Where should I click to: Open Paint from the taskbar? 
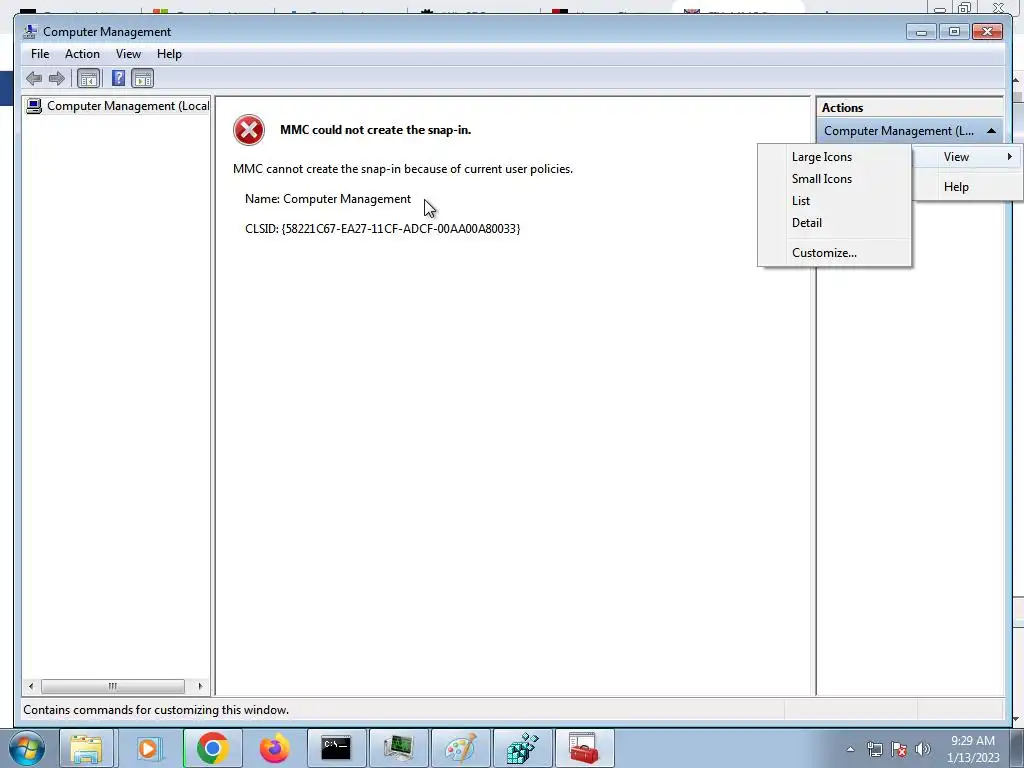pos(460,748)
